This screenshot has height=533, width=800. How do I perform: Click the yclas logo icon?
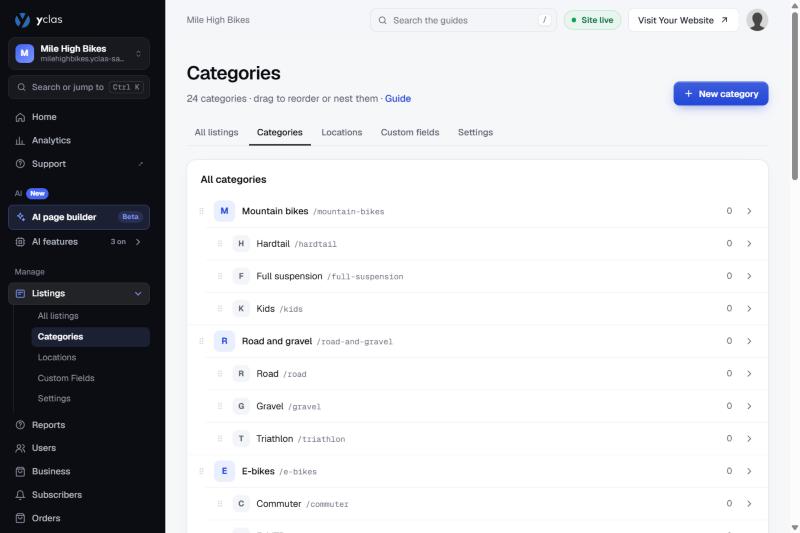coord(22,20)
